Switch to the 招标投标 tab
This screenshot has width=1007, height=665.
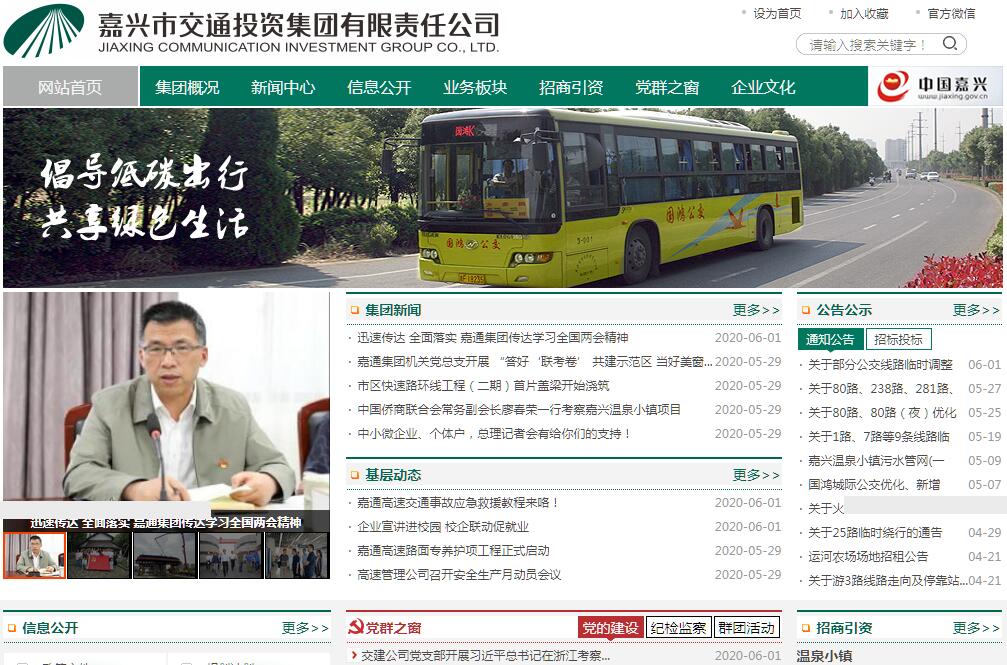pyautogui.click(x=898, y=339)
